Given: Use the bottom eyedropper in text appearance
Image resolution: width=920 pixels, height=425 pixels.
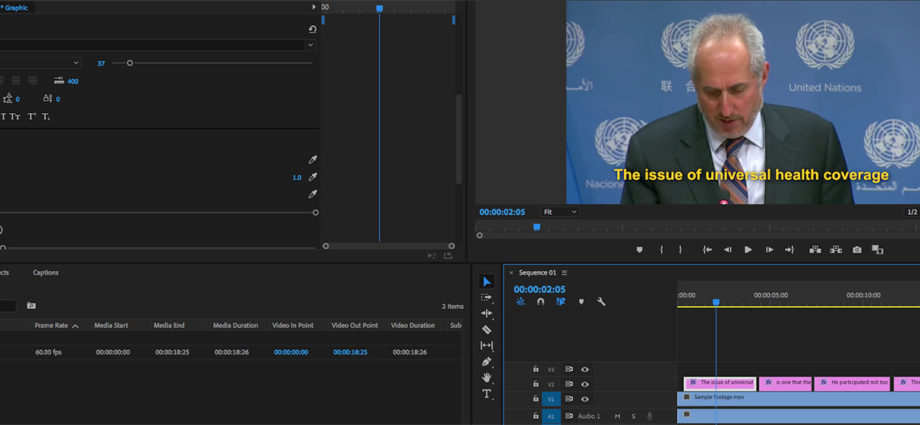Looking at the screenshot, I should [x=313, y=194].
